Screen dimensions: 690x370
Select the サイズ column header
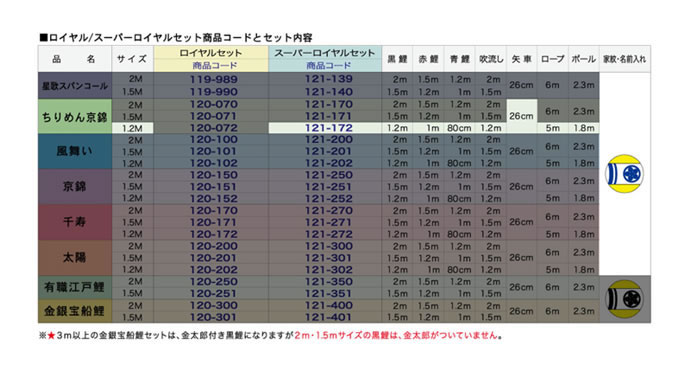click(x=132, y=59)
